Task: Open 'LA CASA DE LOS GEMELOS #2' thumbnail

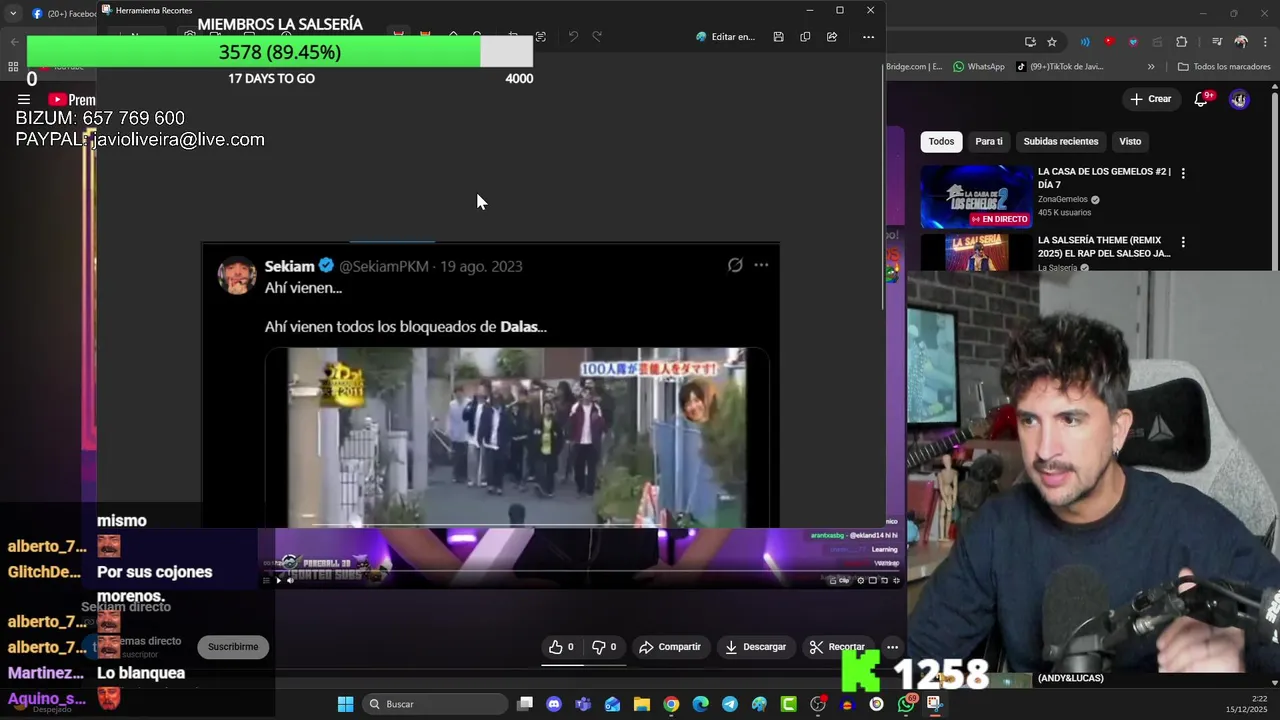Action: [x=976, y=197]
